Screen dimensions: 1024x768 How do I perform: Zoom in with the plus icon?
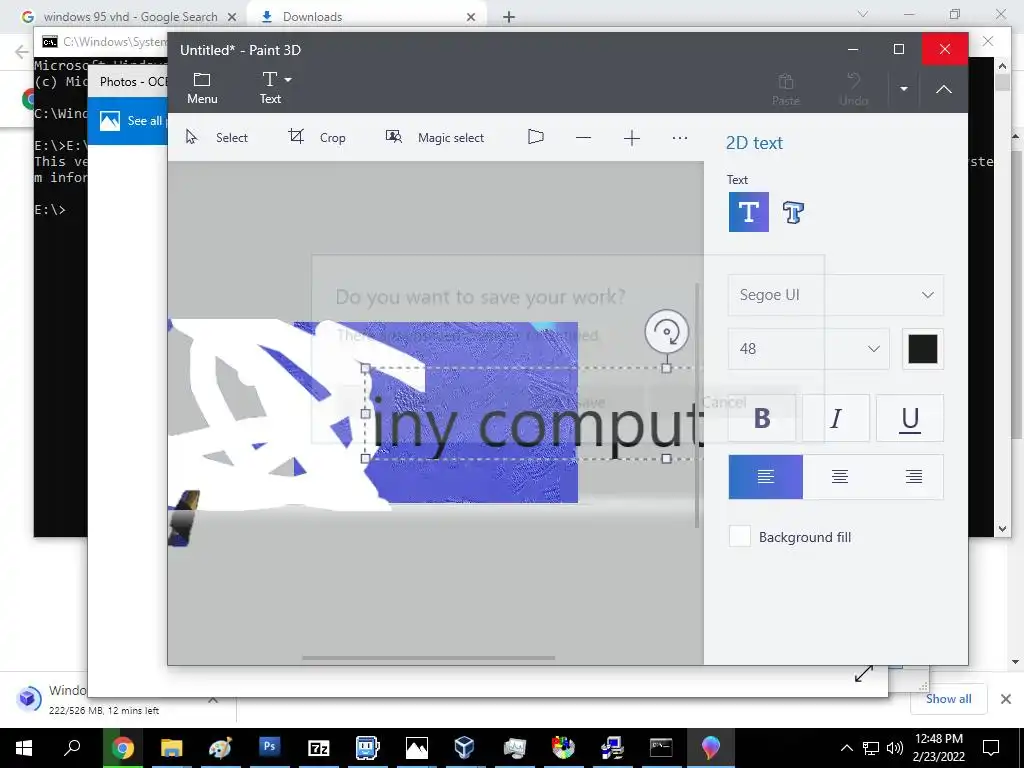[x=632, y=138]
